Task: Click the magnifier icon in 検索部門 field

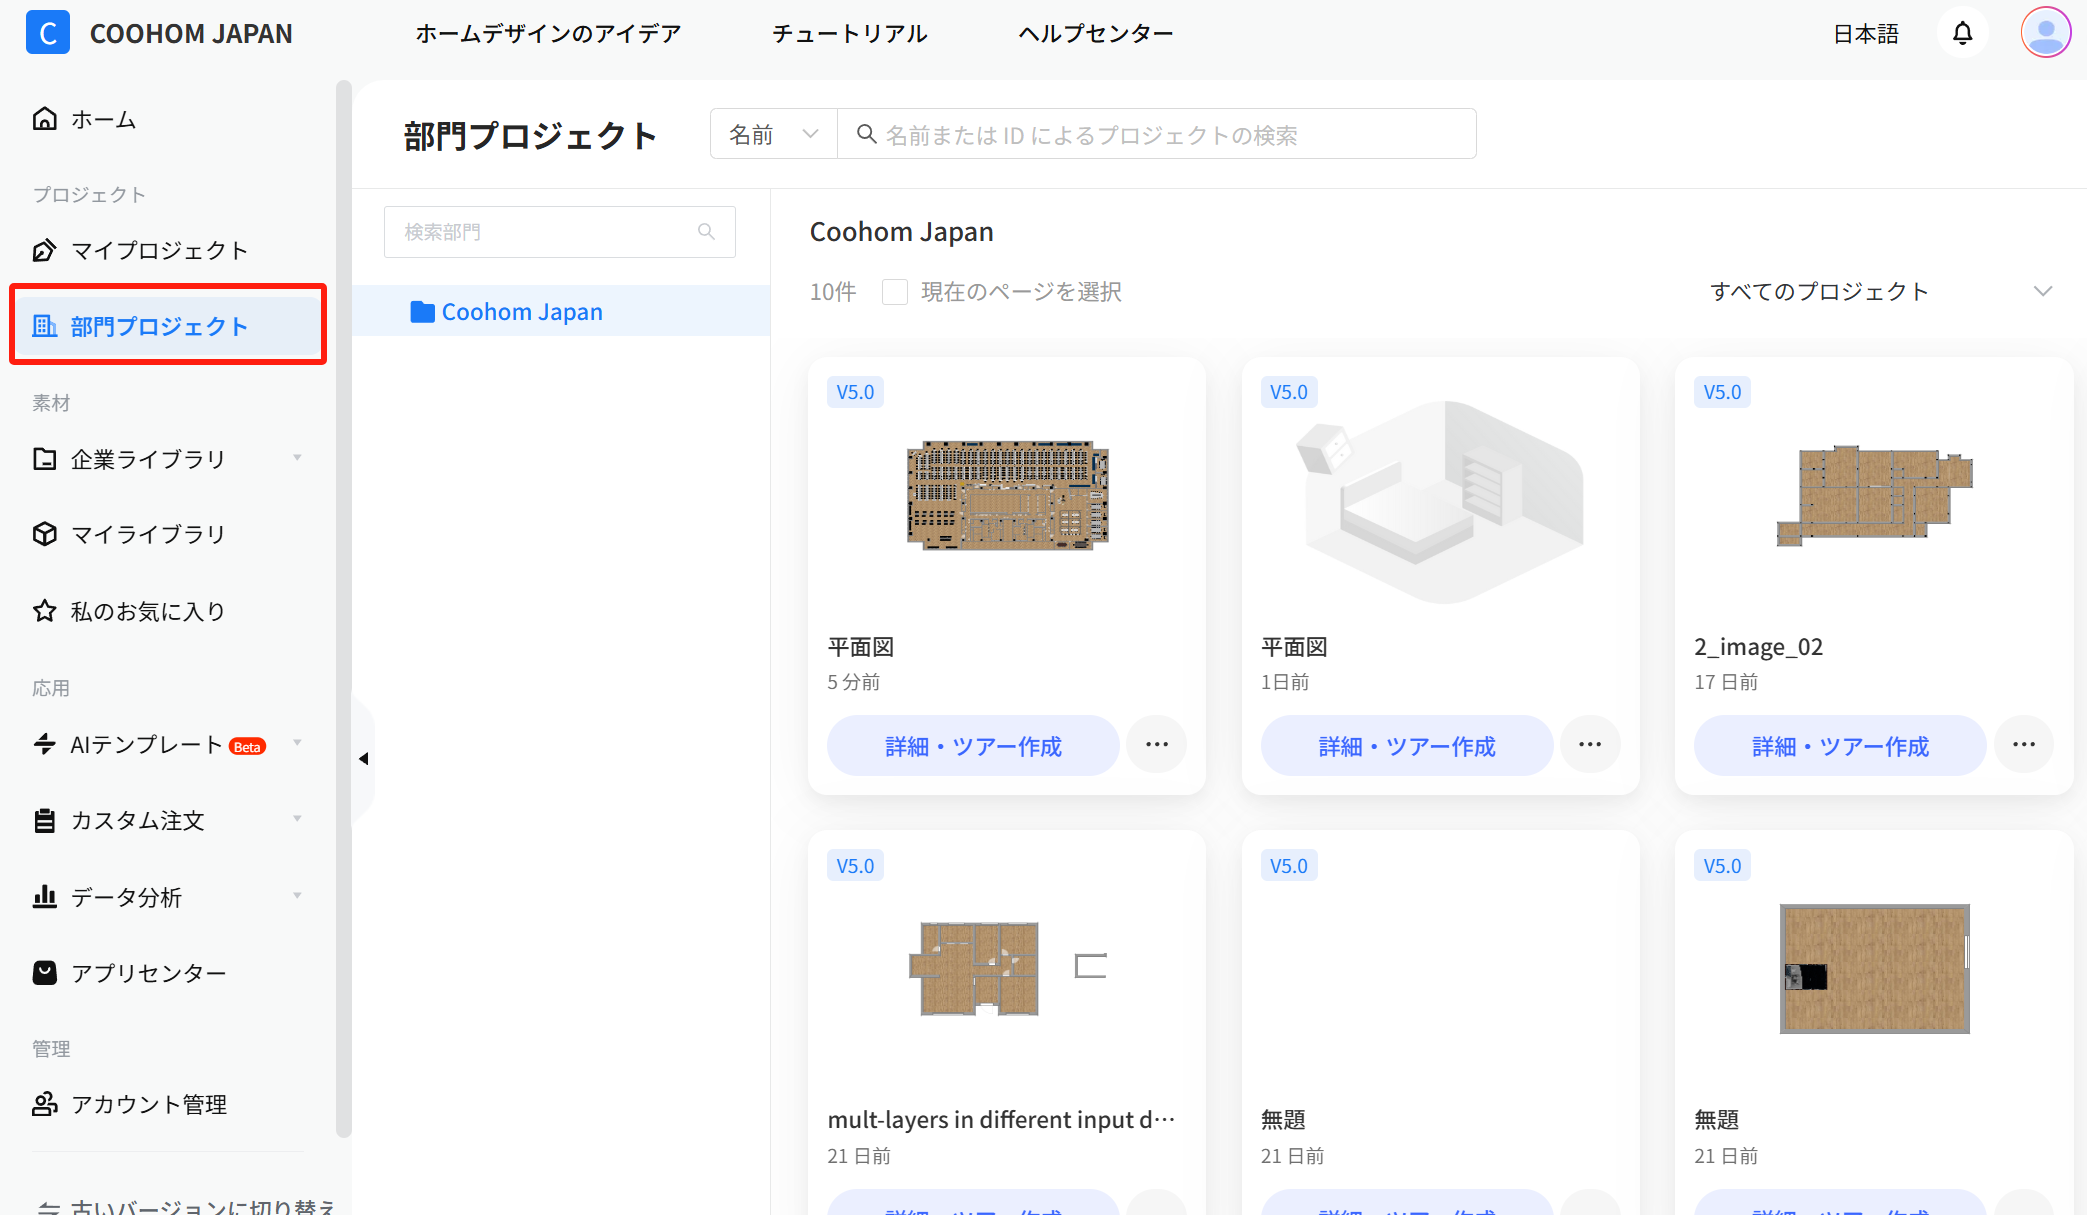Action: [x=706, y=232]
